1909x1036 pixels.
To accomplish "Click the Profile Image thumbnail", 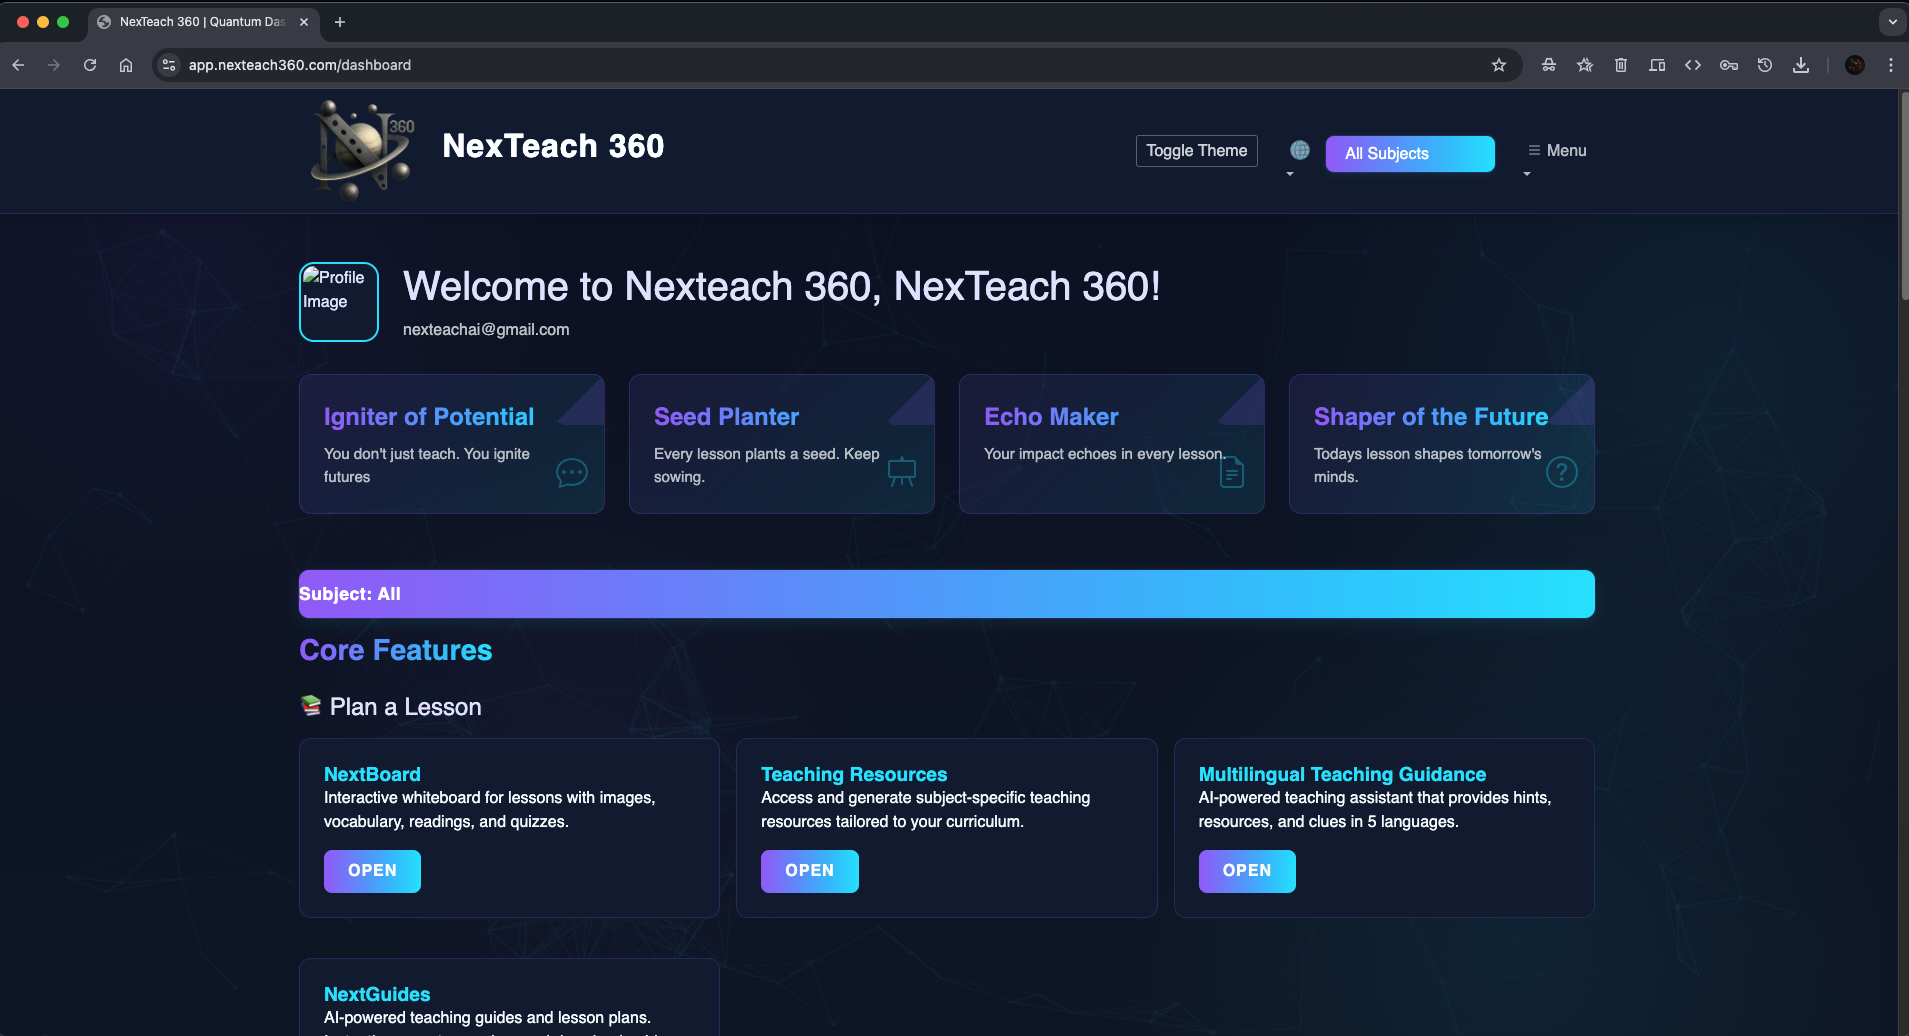I will [x=339, y=302].
